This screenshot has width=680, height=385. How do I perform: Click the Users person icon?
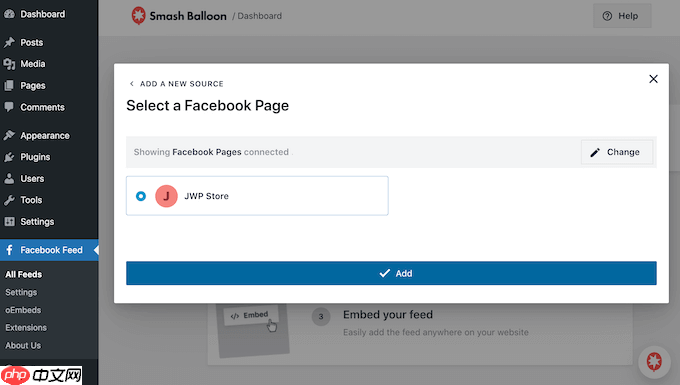pos(9,179)
